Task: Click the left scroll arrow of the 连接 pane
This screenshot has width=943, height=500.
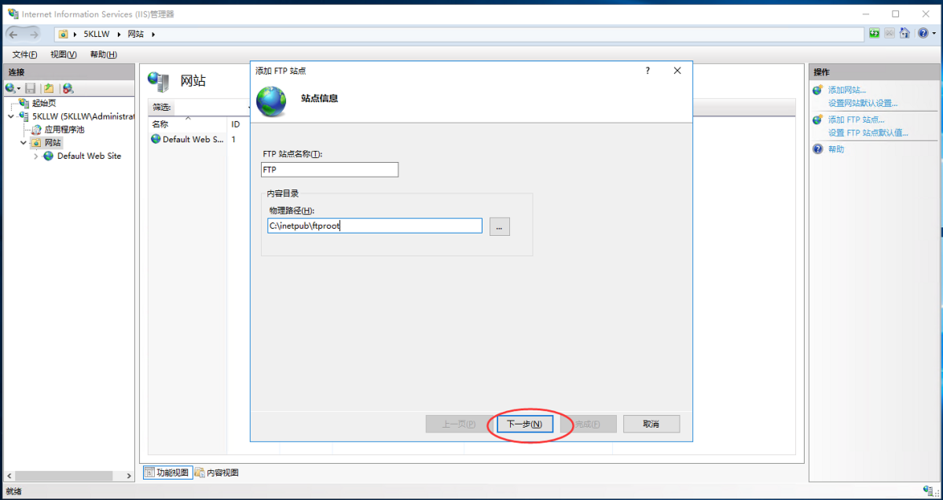Action: point(8,476)
